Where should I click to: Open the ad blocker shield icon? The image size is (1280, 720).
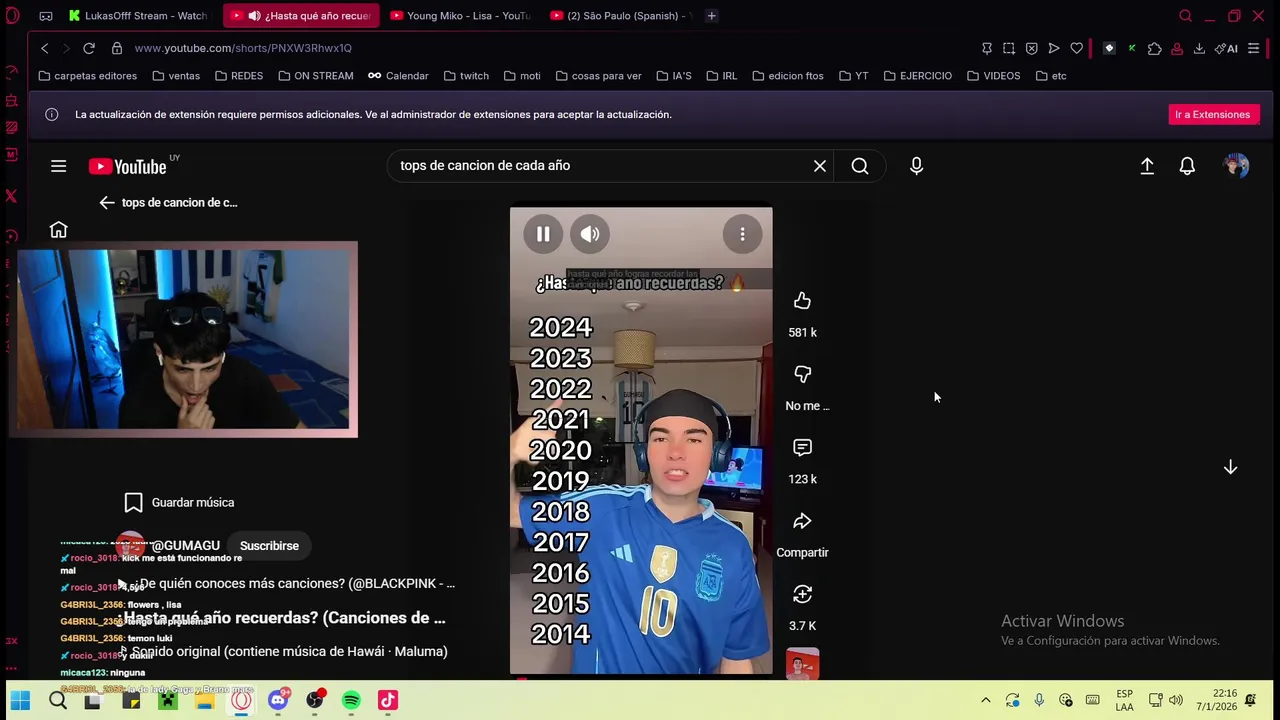1031,48
